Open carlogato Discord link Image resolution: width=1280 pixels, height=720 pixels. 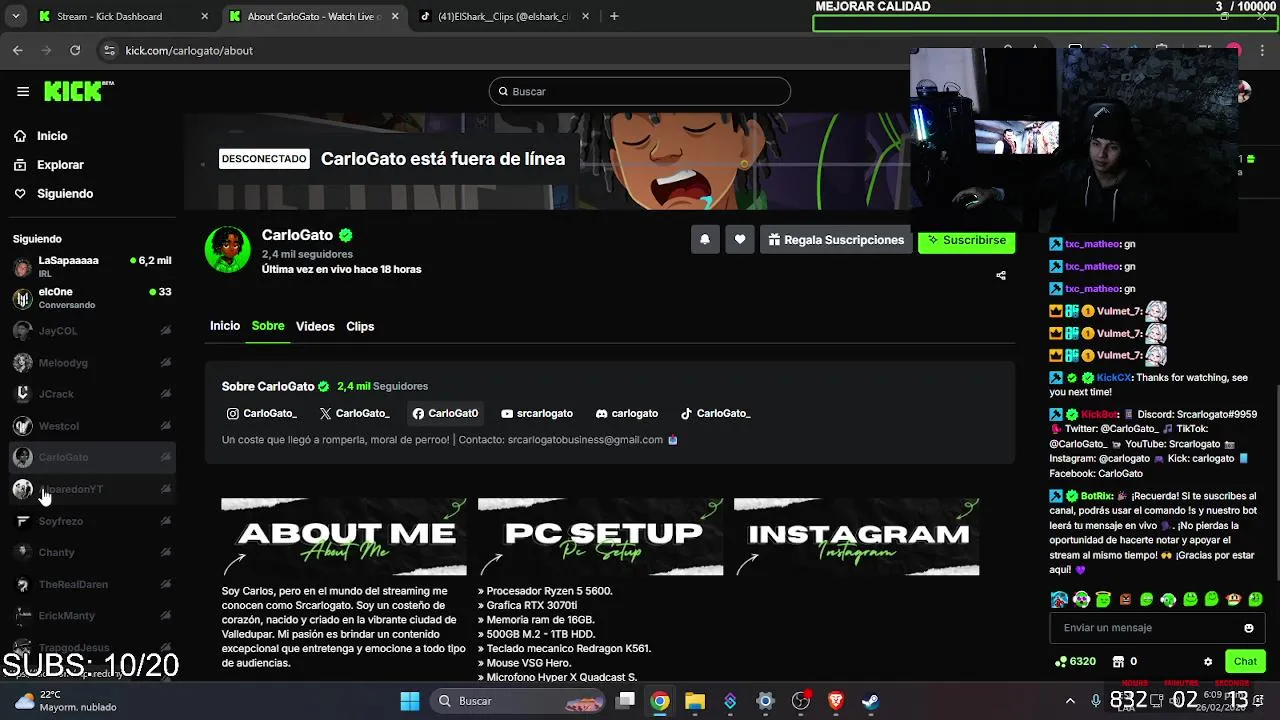627,413
